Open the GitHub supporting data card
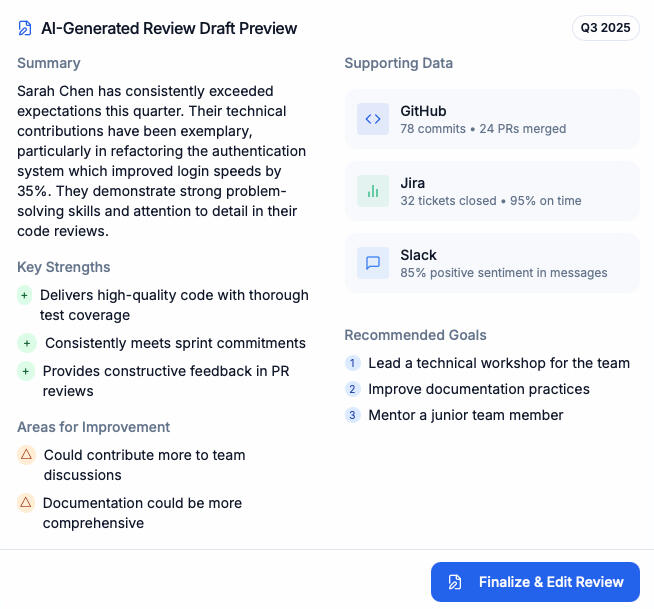The height and width of the screenshot is (609, 654). [492, 119]
